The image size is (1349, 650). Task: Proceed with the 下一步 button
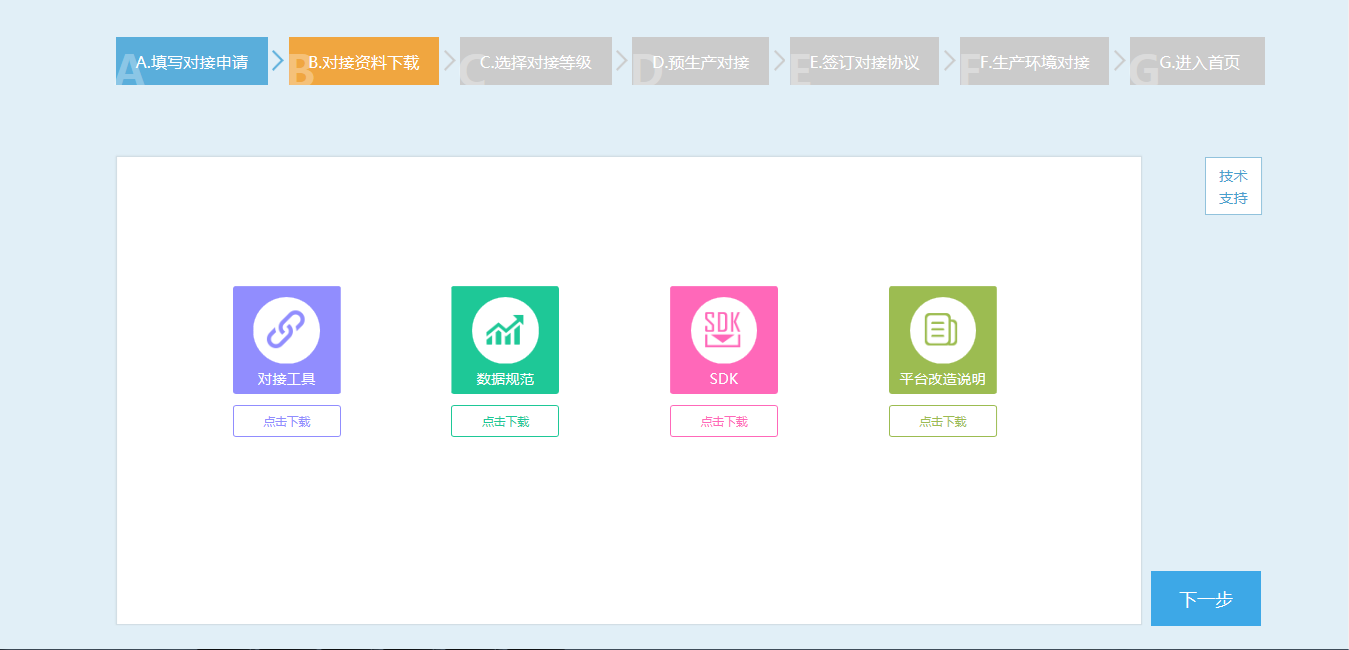1205,598
